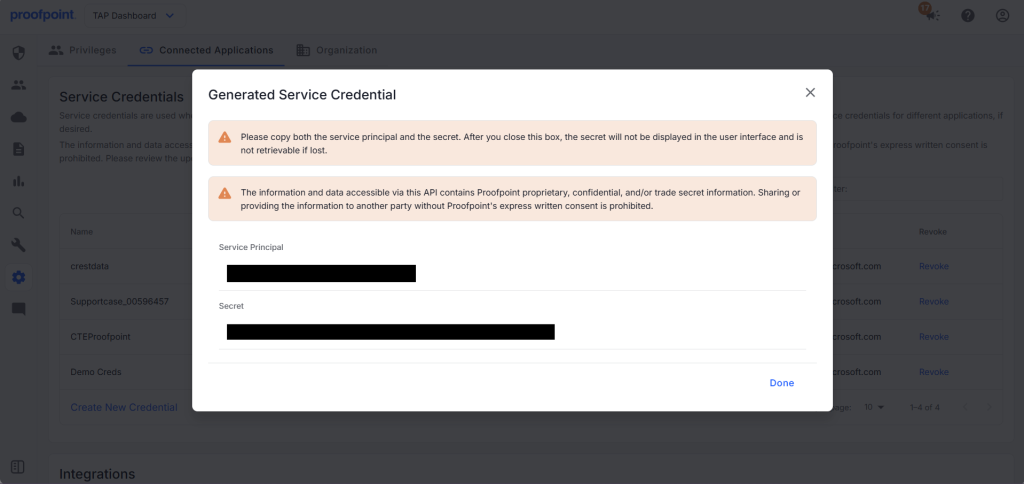
Task: Open the bar chart sidebar icon
Action: tap(18, 181)
